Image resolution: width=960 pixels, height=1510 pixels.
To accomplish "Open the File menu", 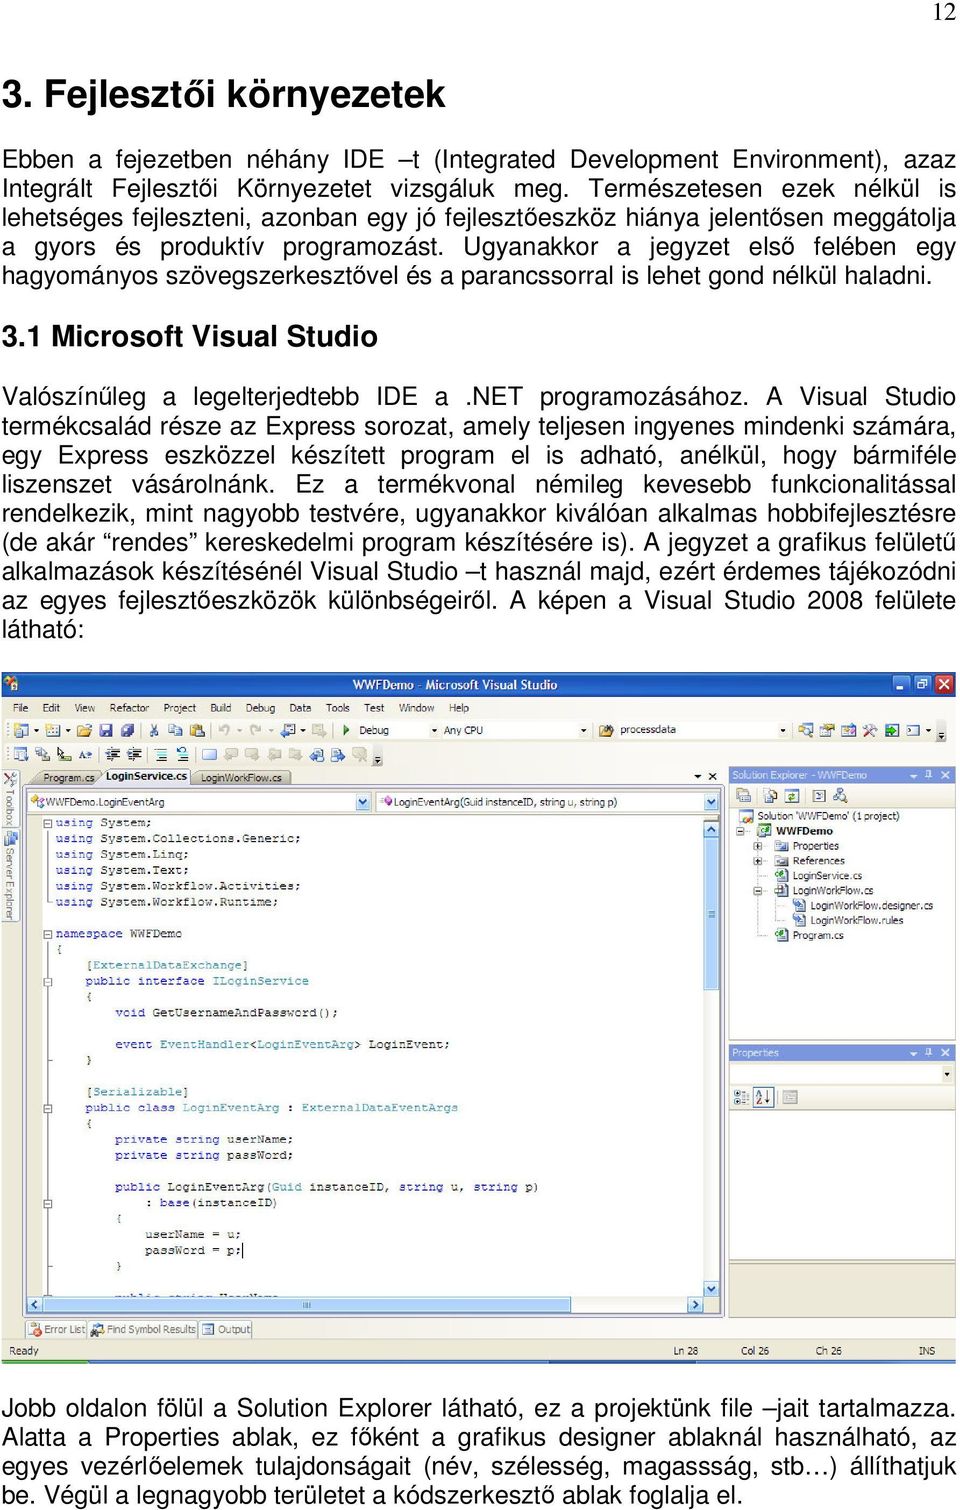I will [20, 707].
